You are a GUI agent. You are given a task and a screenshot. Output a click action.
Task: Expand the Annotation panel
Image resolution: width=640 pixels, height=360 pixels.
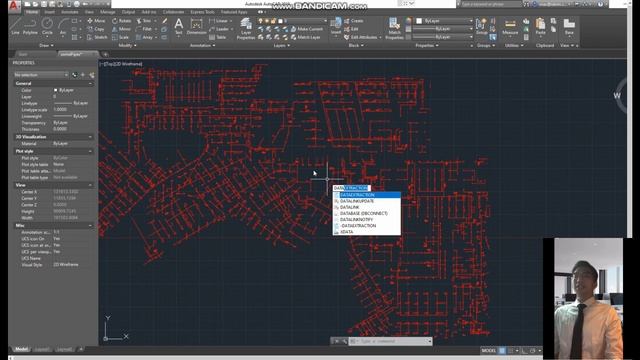click(x=202, y=45)
